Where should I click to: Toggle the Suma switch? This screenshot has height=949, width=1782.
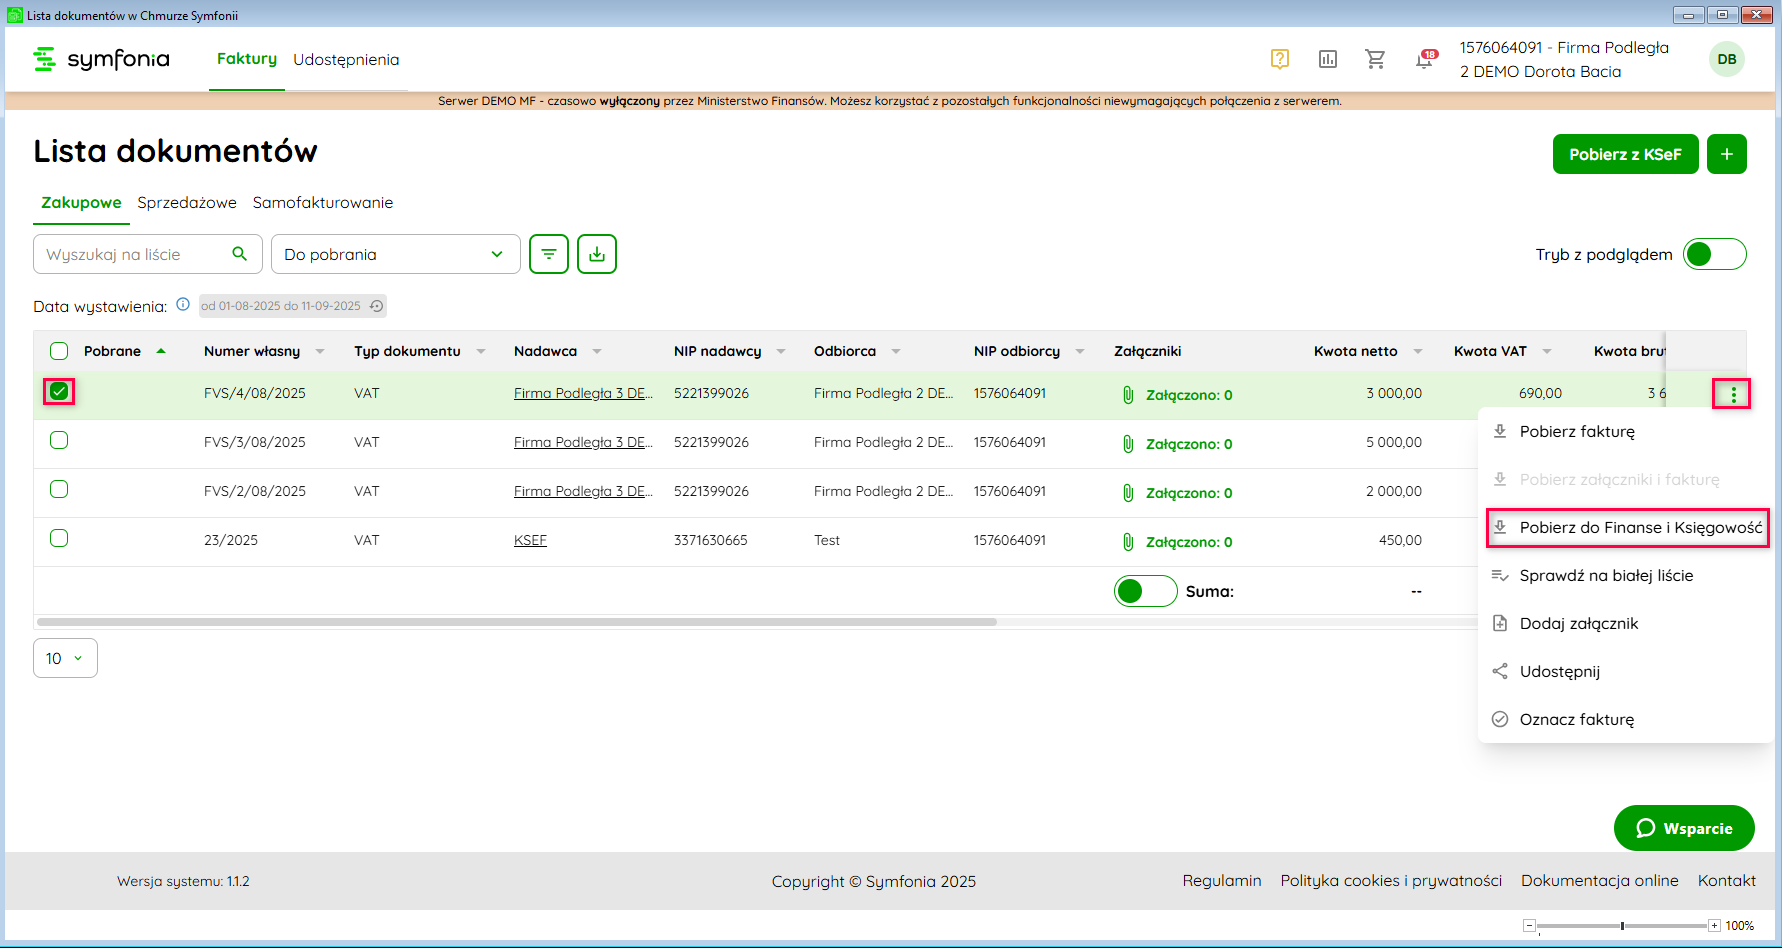1145,591
